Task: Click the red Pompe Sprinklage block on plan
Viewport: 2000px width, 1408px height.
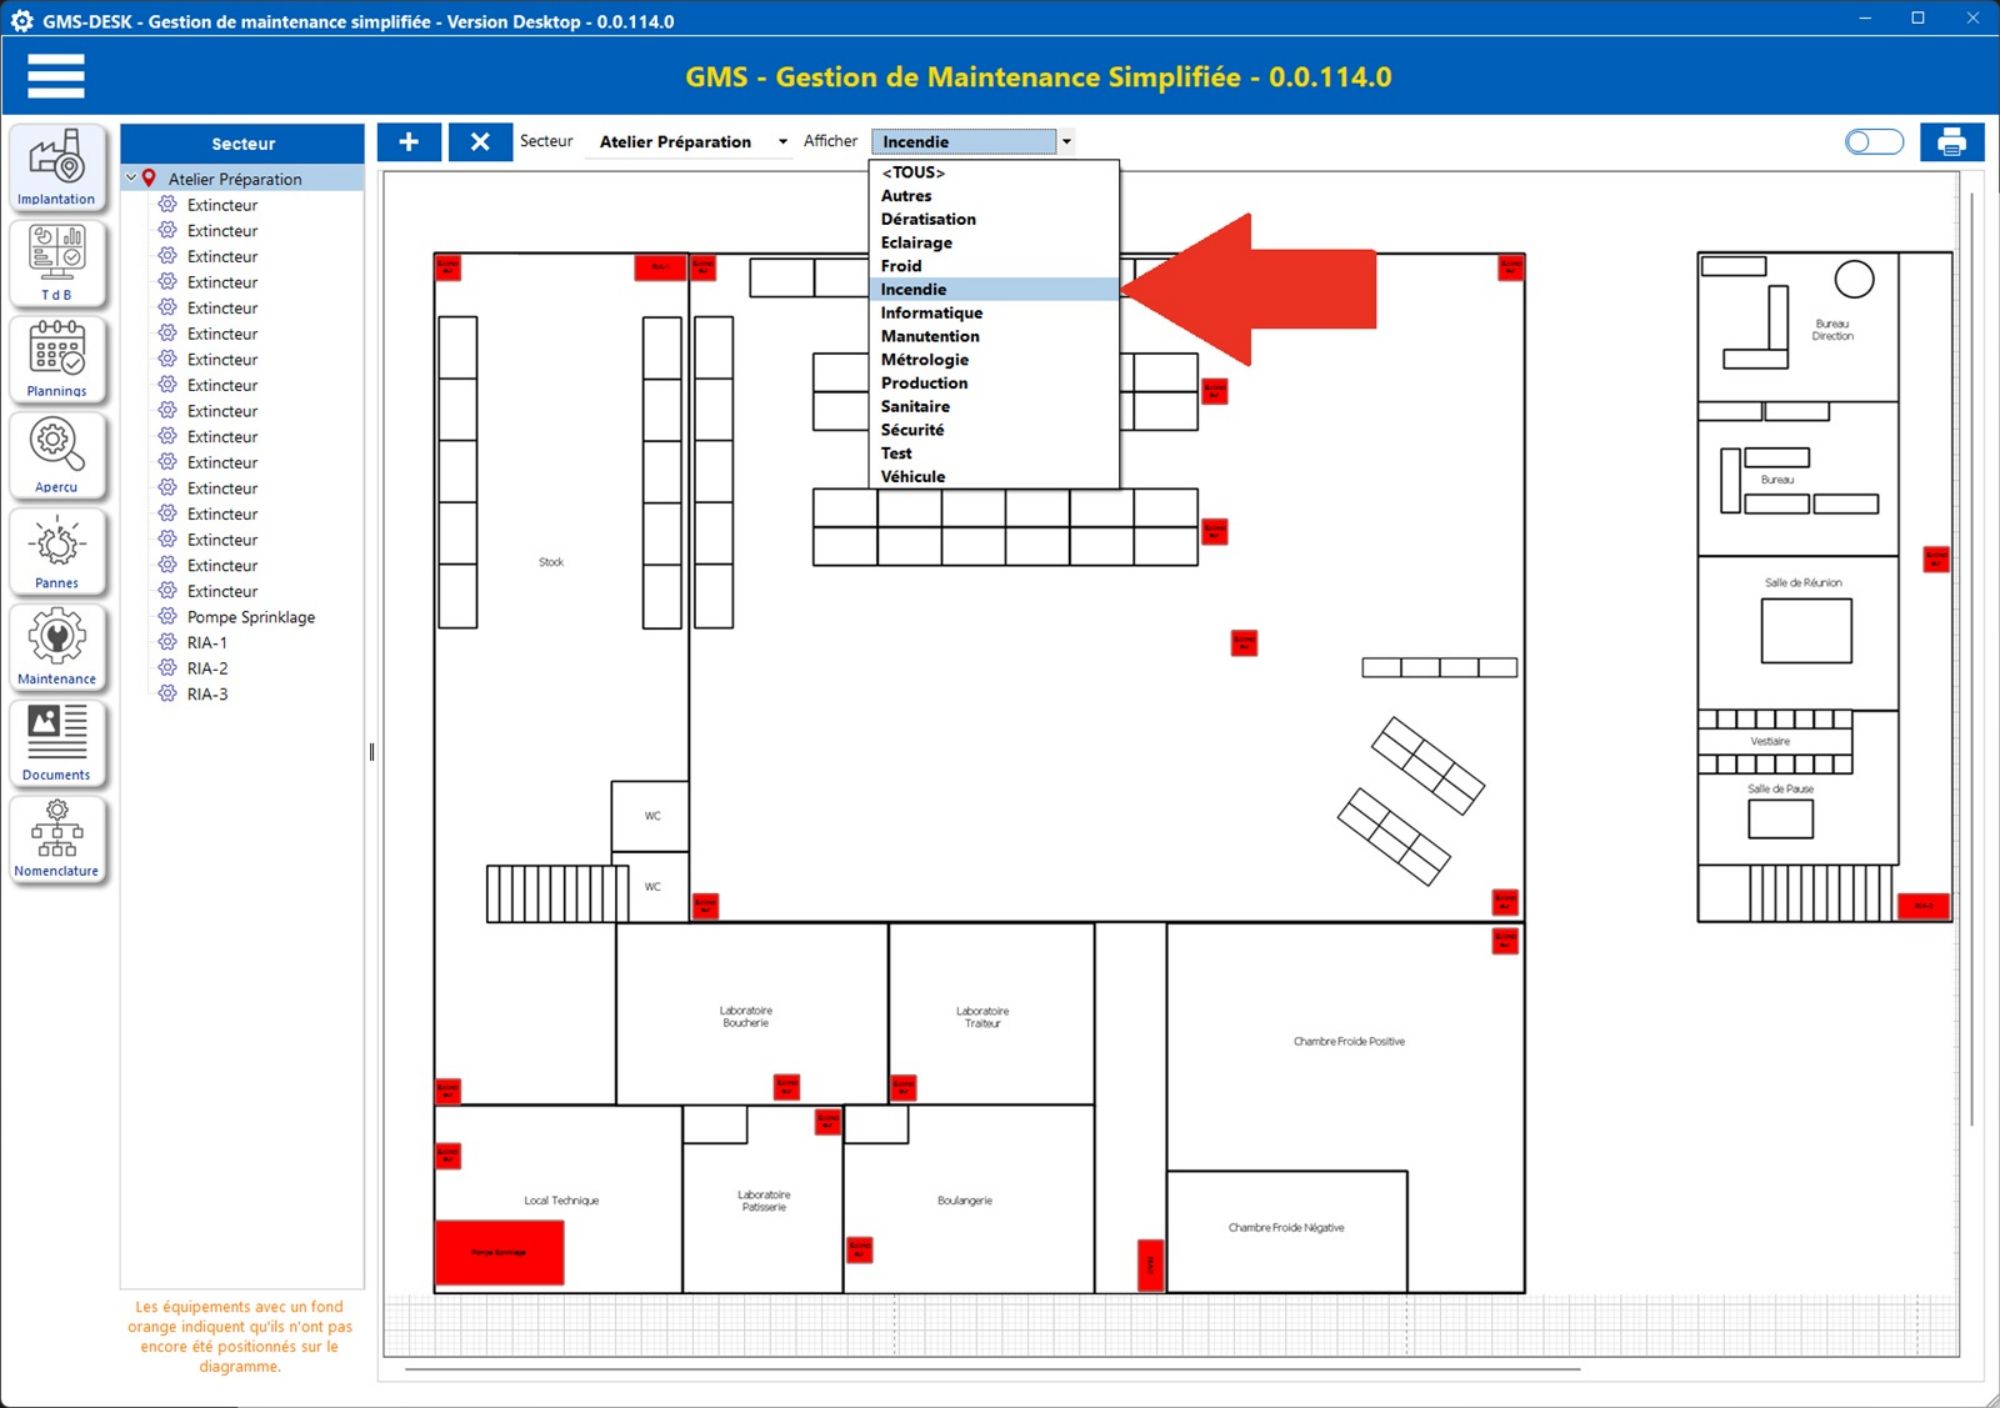Action: (499, 1251)
